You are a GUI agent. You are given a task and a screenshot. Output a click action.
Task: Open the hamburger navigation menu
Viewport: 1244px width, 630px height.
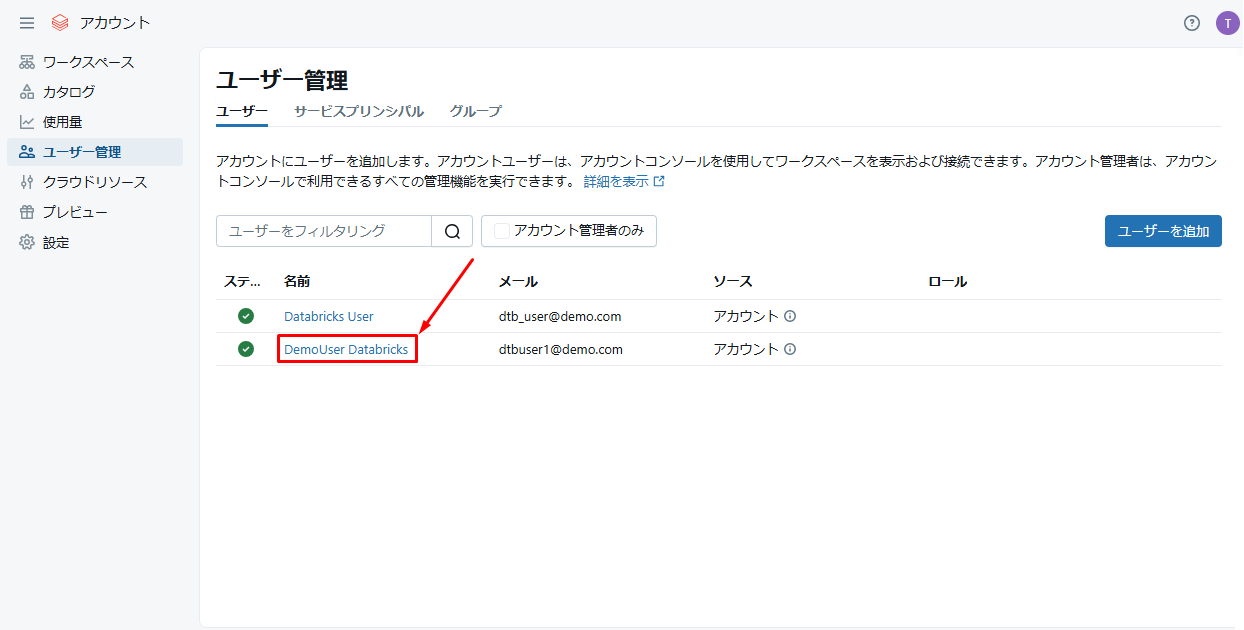[27, 23]
